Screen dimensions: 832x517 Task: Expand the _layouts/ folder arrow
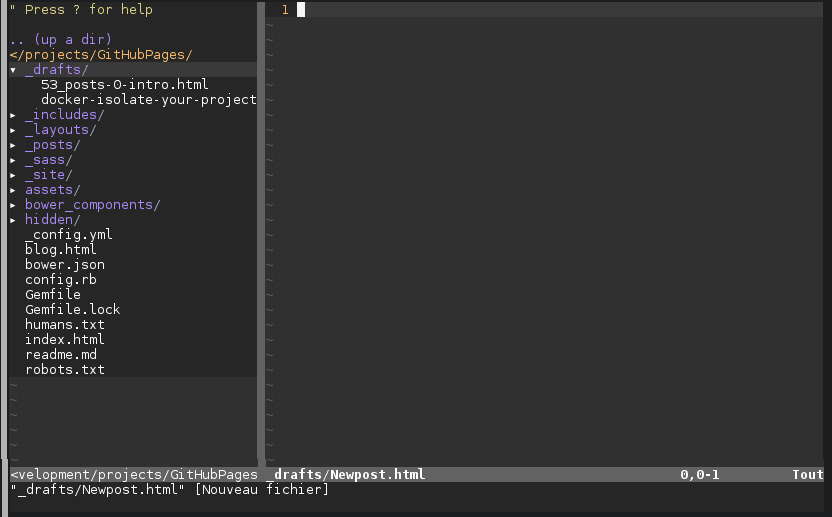pos(13,130)
